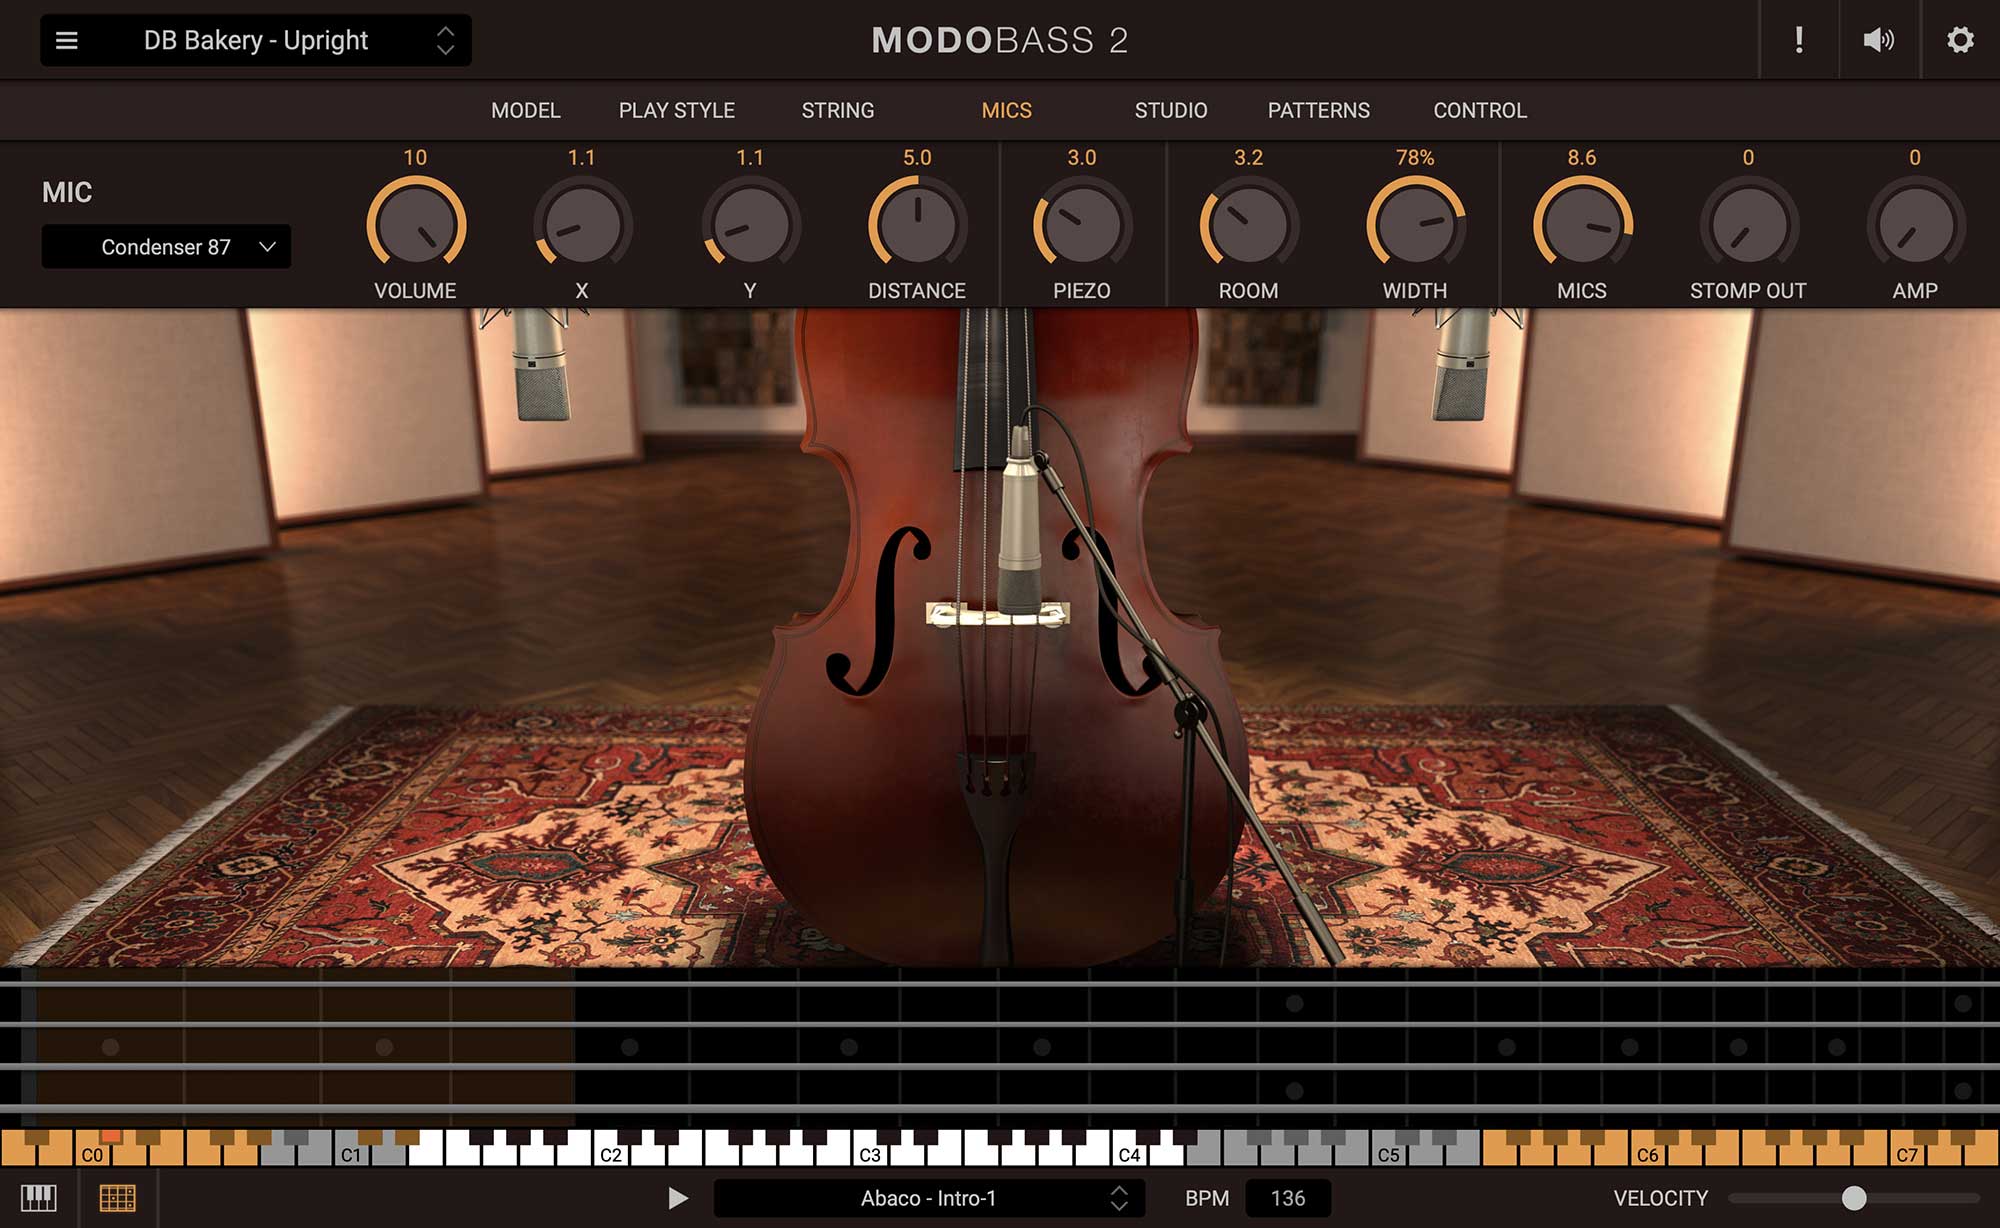The image size is (2000, 1228).
Task: Turn the AMP knob up from zero
Action: [1913, 222]
